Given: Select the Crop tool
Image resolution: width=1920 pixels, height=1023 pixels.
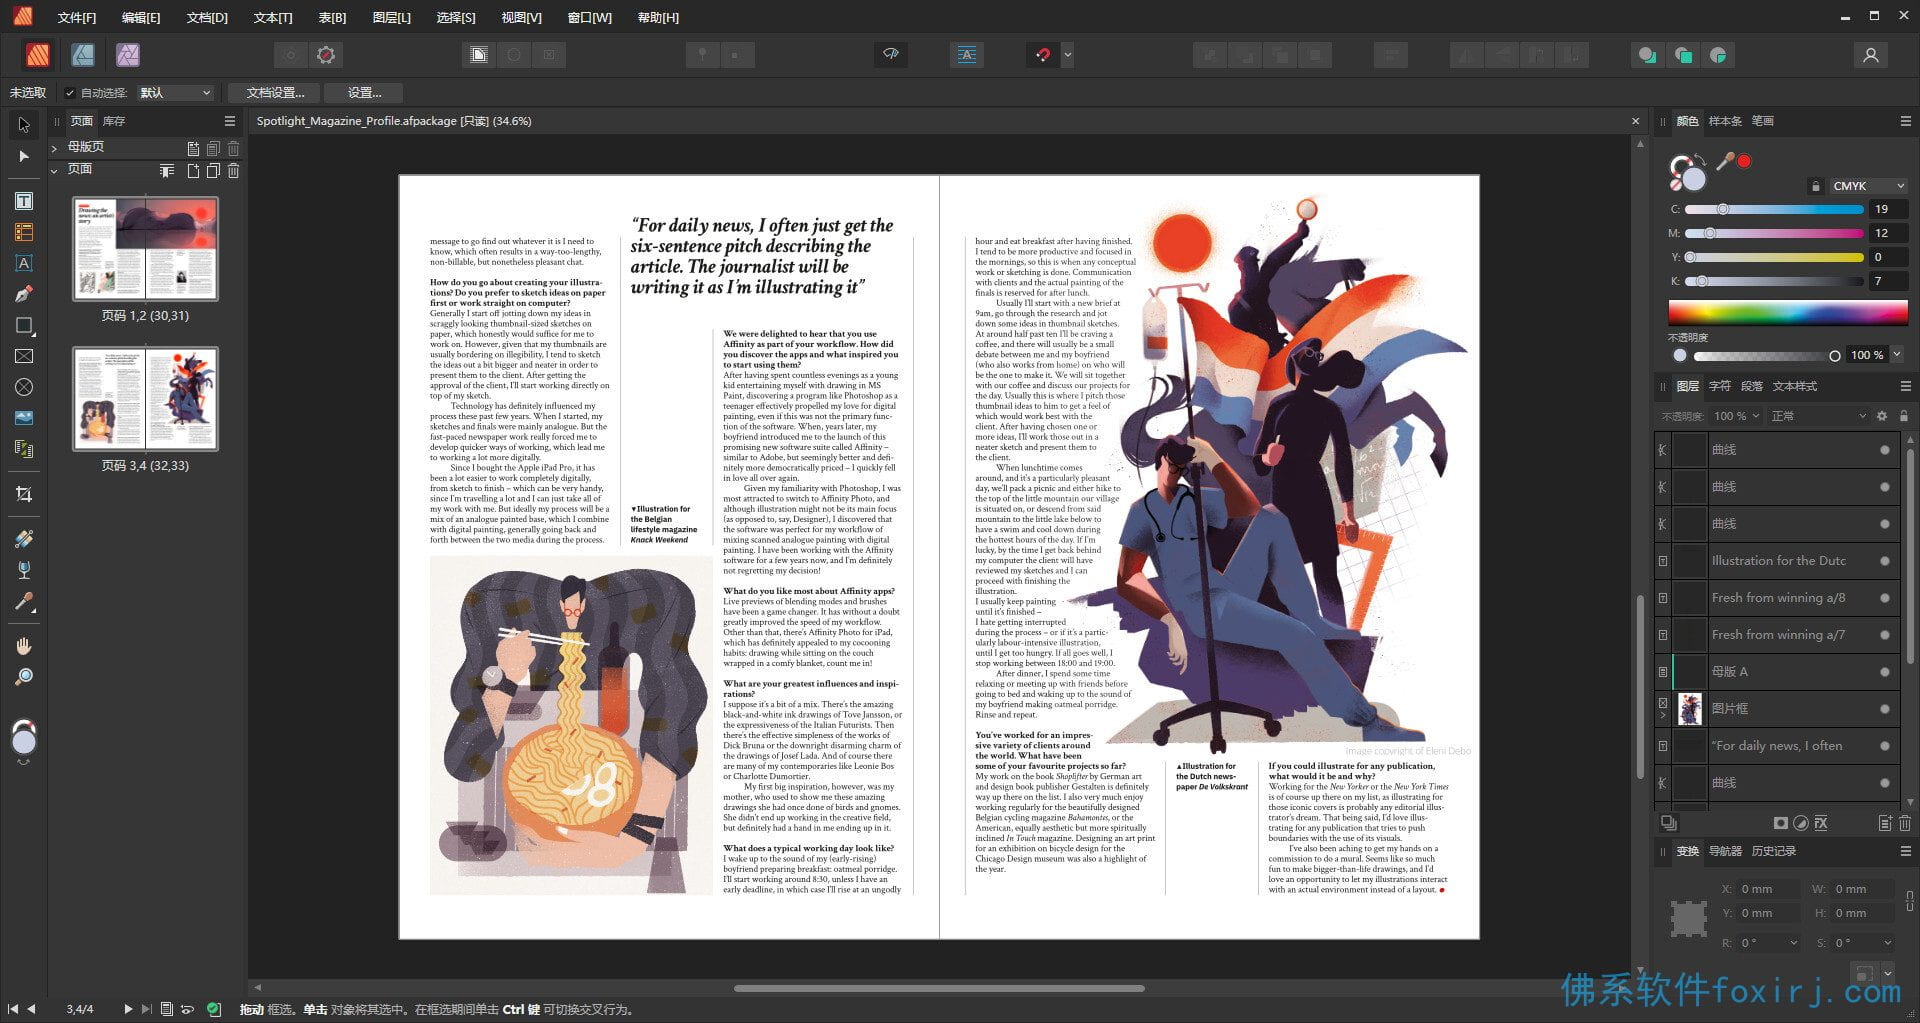Looking at the screenshot, I should pos(24,494).
